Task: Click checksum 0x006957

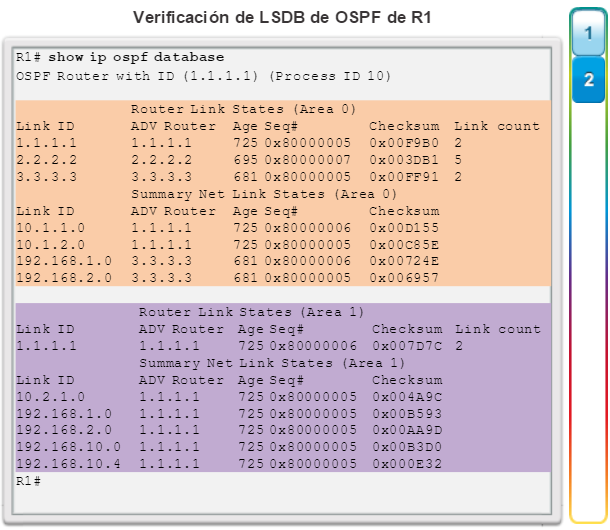Action: 404,278
